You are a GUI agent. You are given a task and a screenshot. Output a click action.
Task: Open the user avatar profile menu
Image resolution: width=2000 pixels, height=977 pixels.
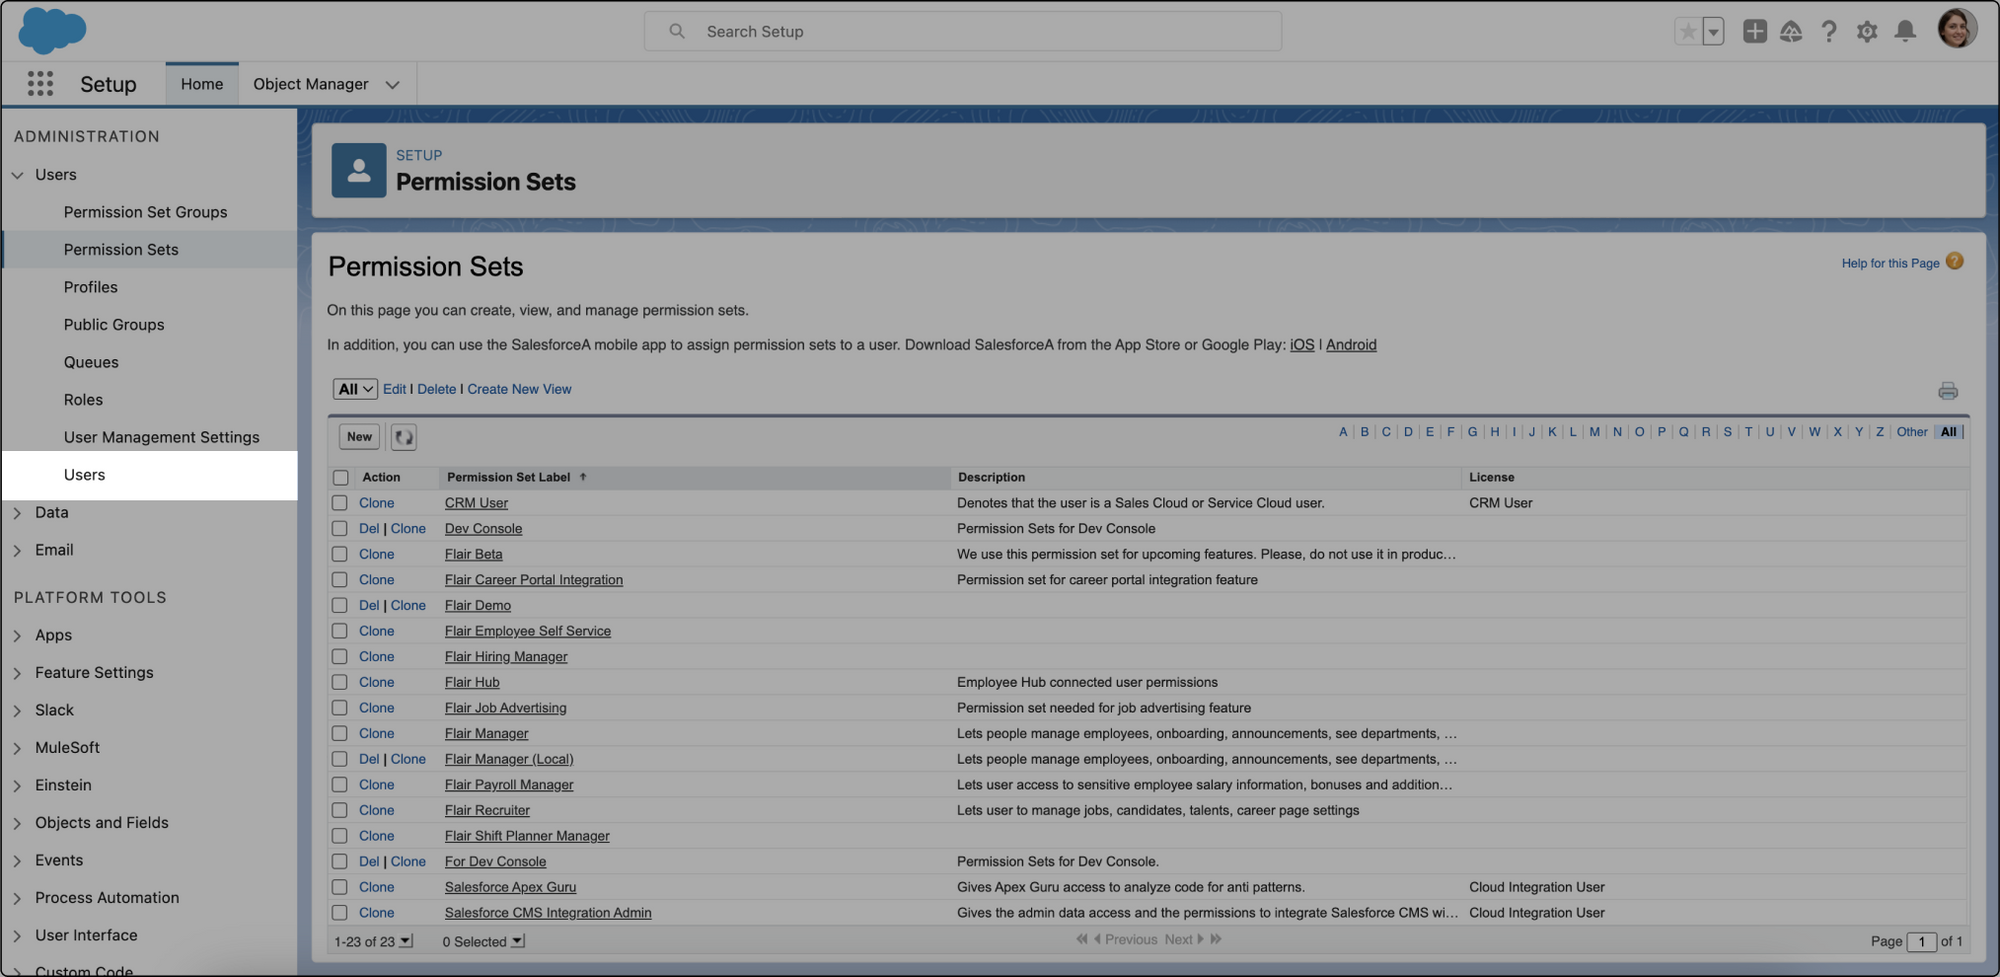pyautogui.click(x=1956, y=29)
